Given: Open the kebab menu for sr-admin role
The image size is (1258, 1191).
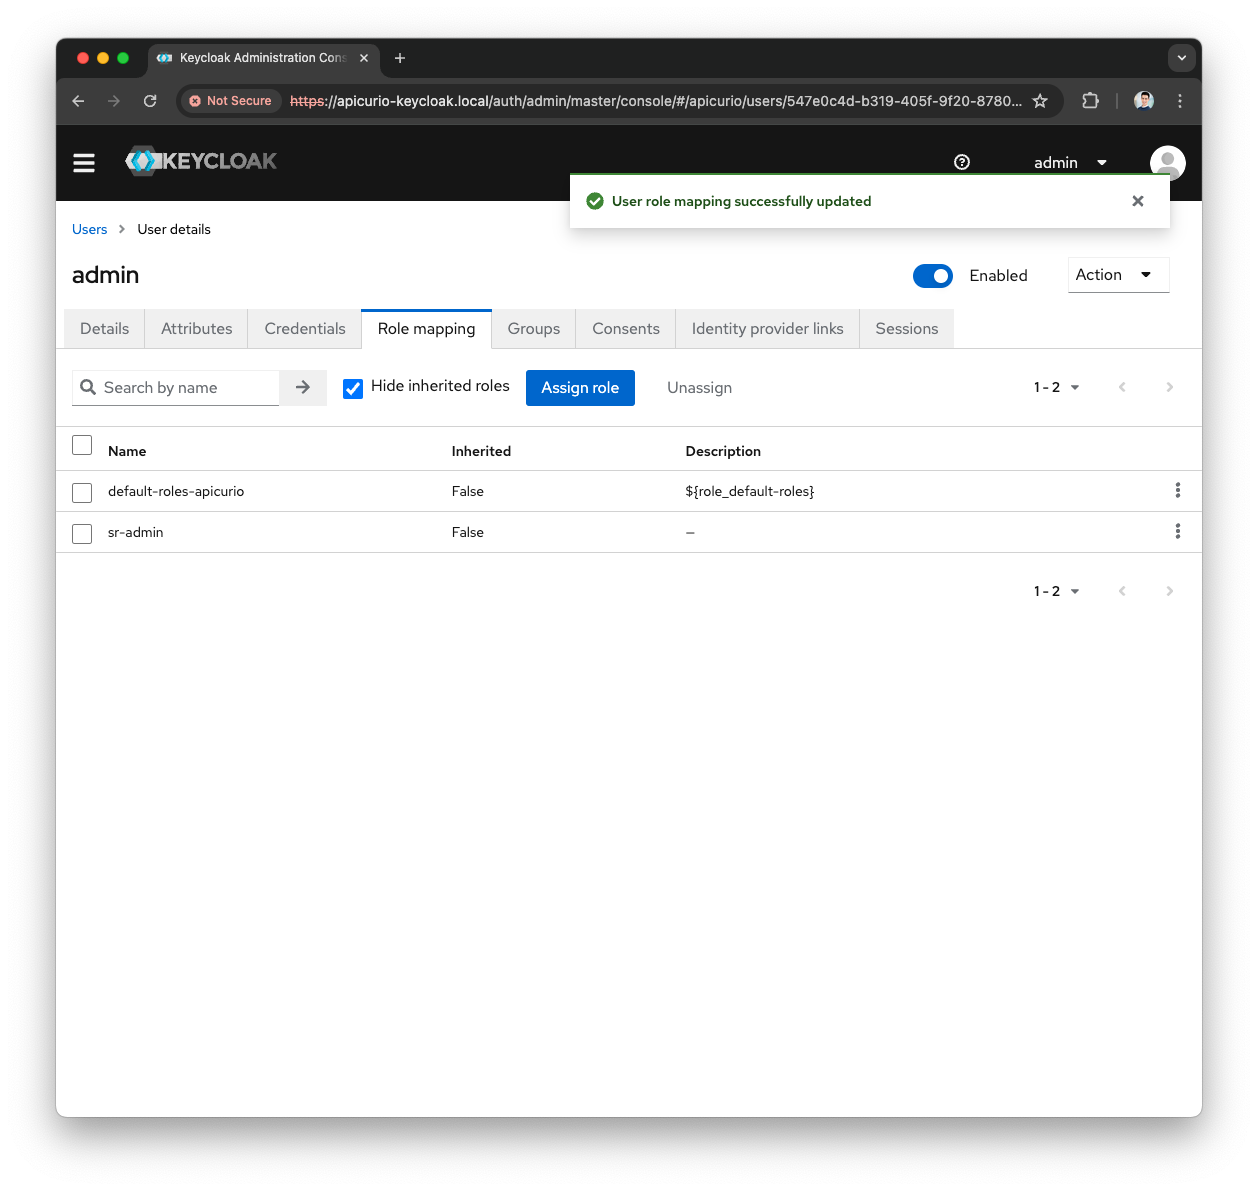Looking at the screenshot, I should click(1177, 531).
